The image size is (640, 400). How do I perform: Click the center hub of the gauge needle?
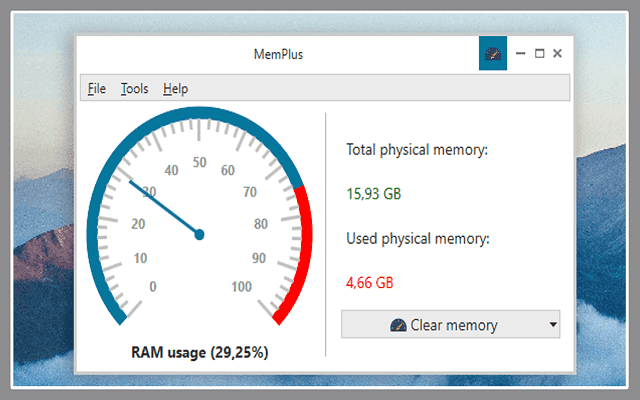199,234
